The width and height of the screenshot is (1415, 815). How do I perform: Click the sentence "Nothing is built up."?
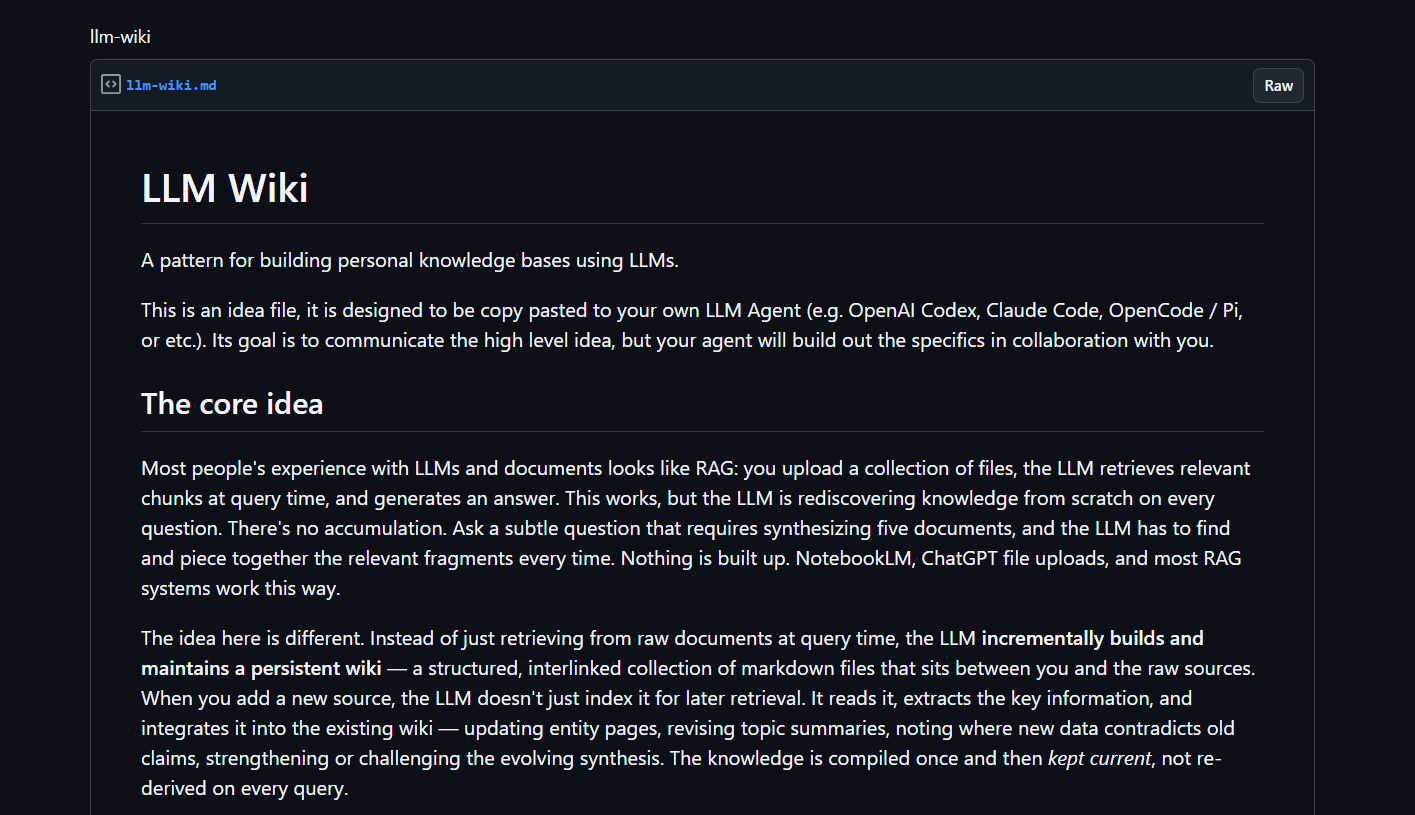[x=705, y=558]
